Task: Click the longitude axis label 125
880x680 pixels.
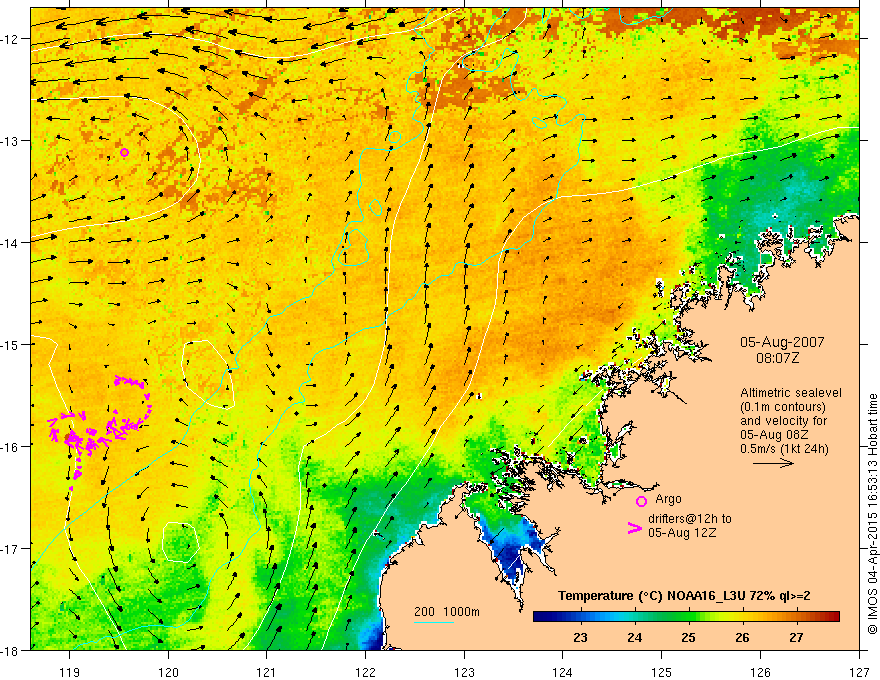Action: 662,672
